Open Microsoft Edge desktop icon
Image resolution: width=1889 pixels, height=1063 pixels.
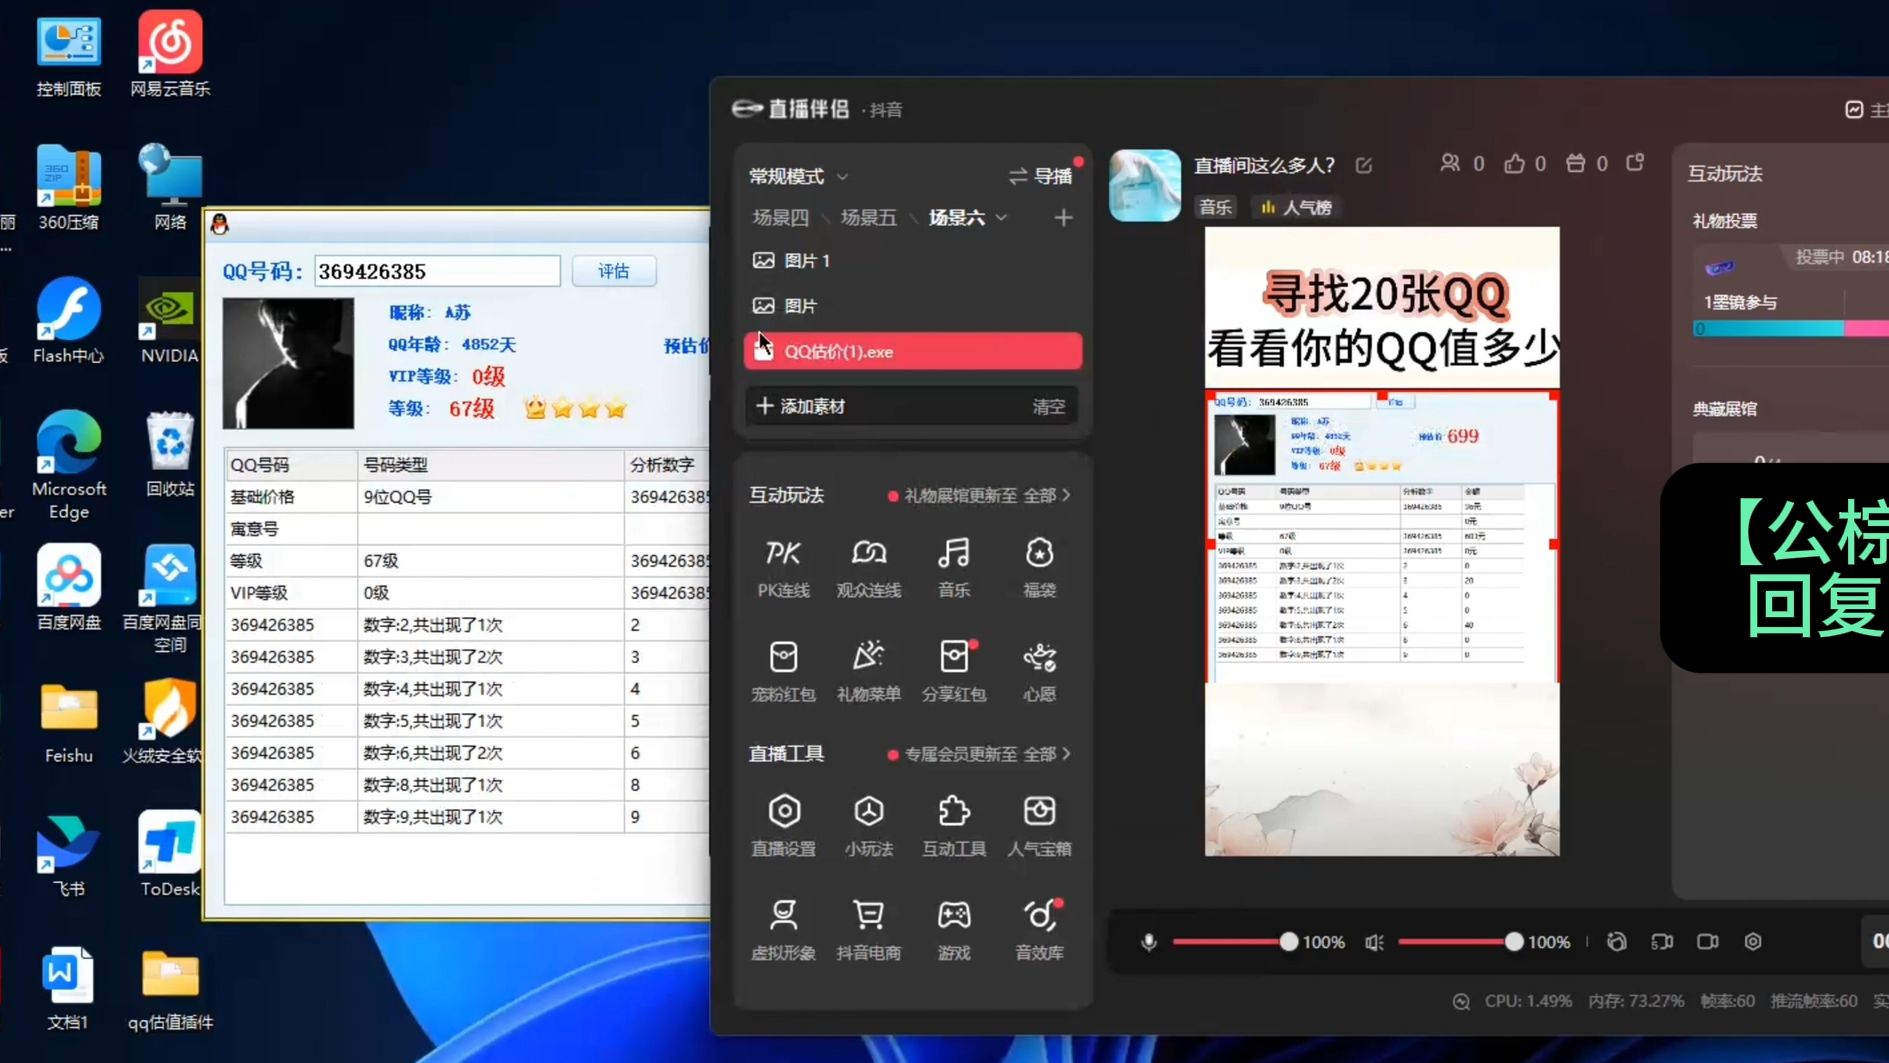coord(69,465)
